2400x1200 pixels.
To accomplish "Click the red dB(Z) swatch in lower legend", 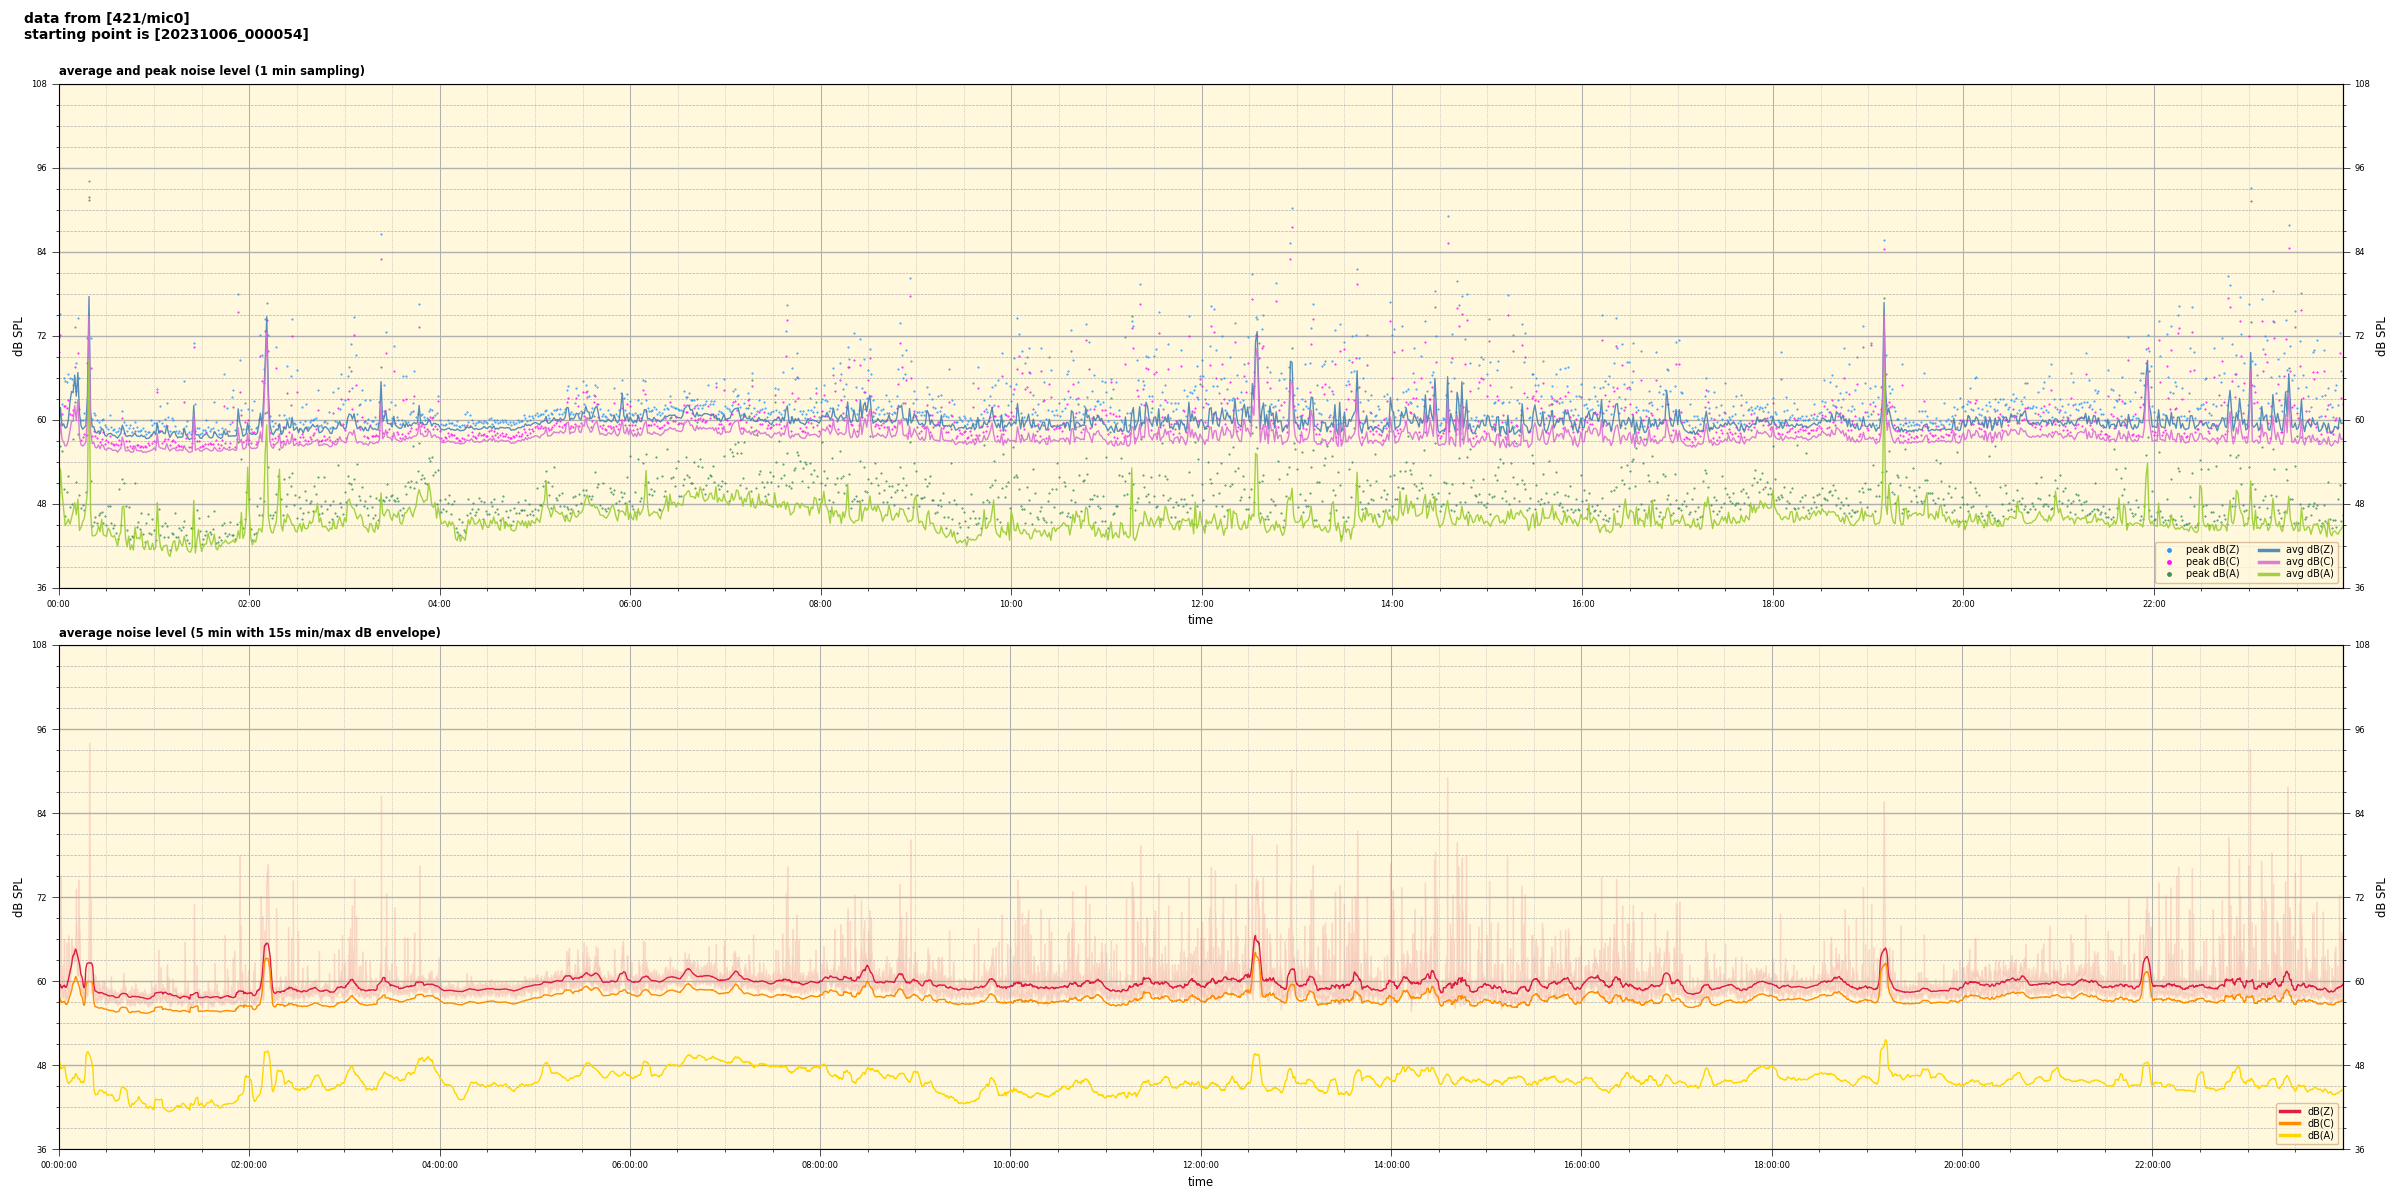I will [x=2289, y=1111].
